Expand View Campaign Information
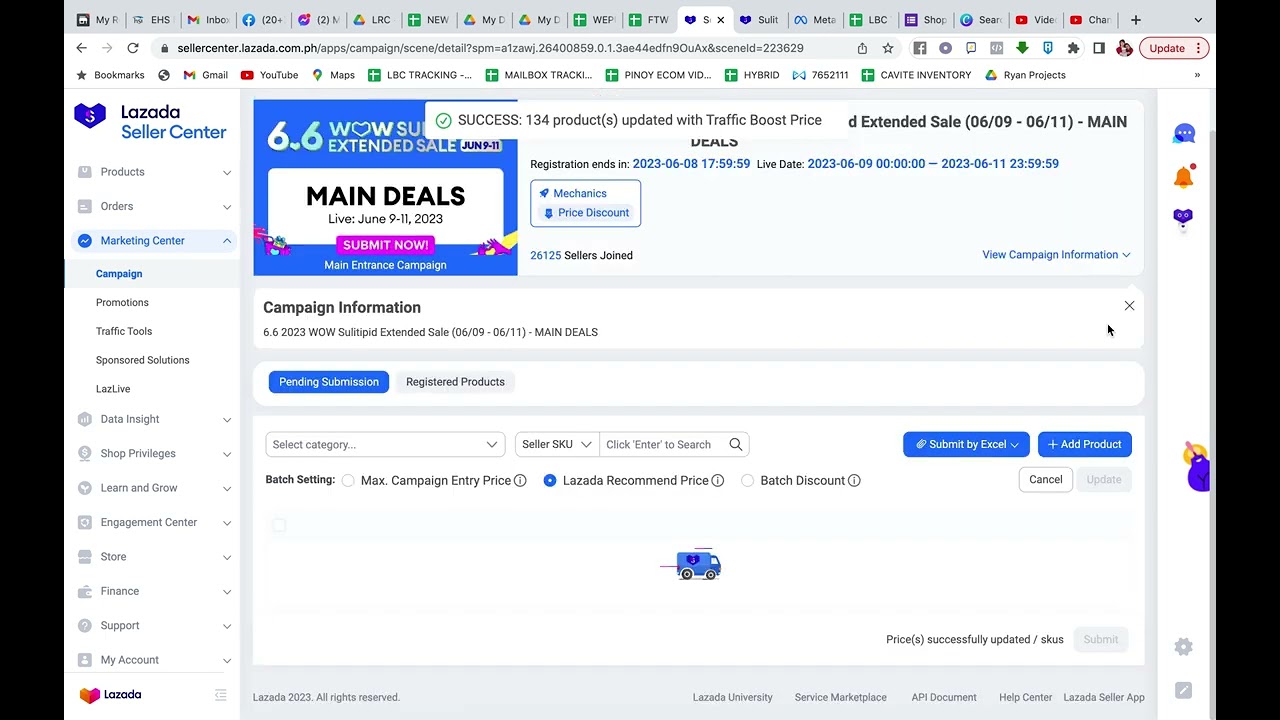 click(1056, 255)
